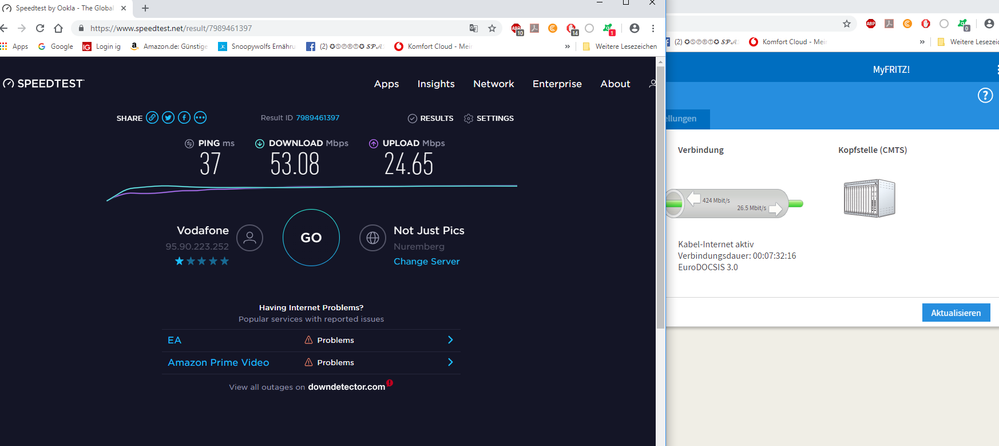
Task: Expand hidden bookmarks in FRITZ!Box window
Action: 922,41
